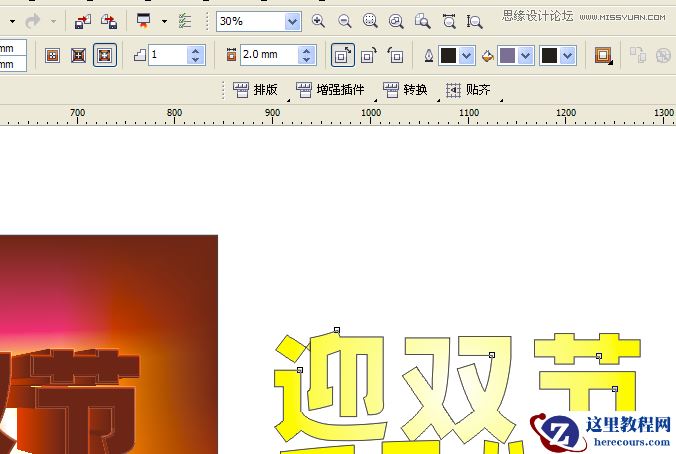Click the contour steps icon
This screenshot has height=454, width=676.
coord(140,55)
